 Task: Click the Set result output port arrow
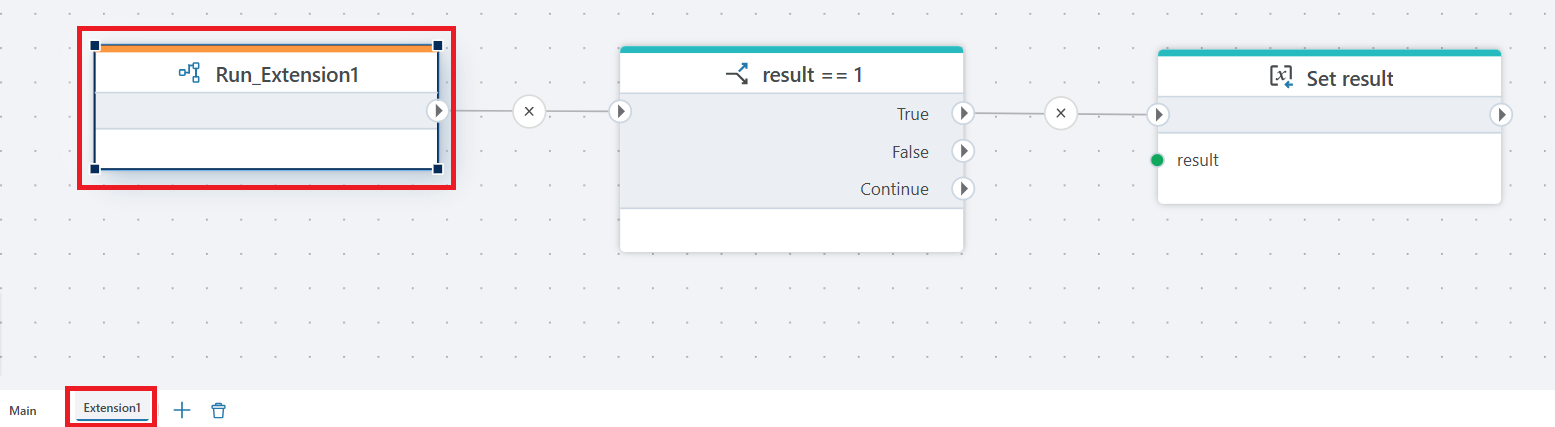(x=1500, y=115)
